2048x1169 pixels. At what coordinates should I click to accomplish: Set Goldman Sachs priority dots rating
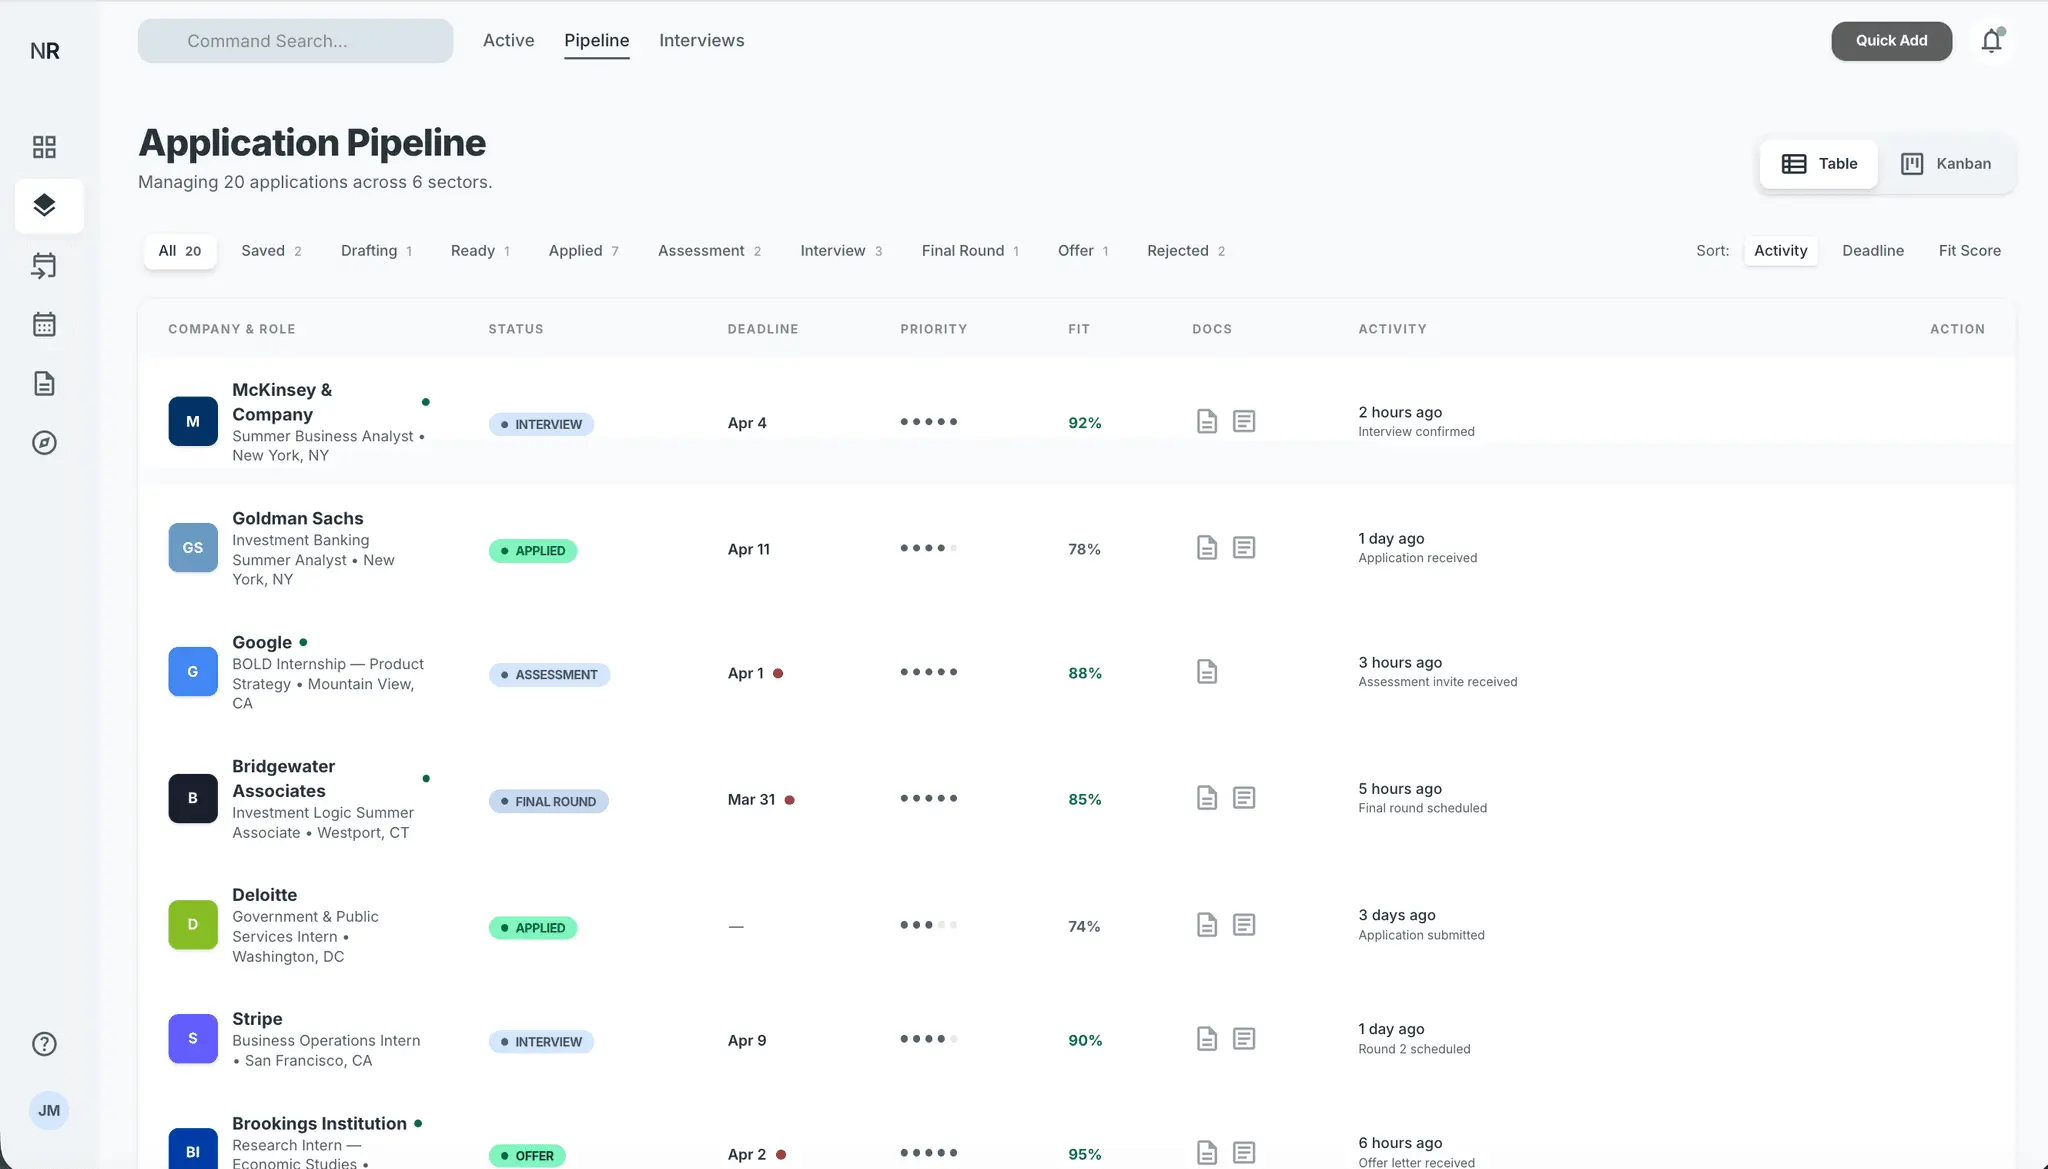click(929, 548)
